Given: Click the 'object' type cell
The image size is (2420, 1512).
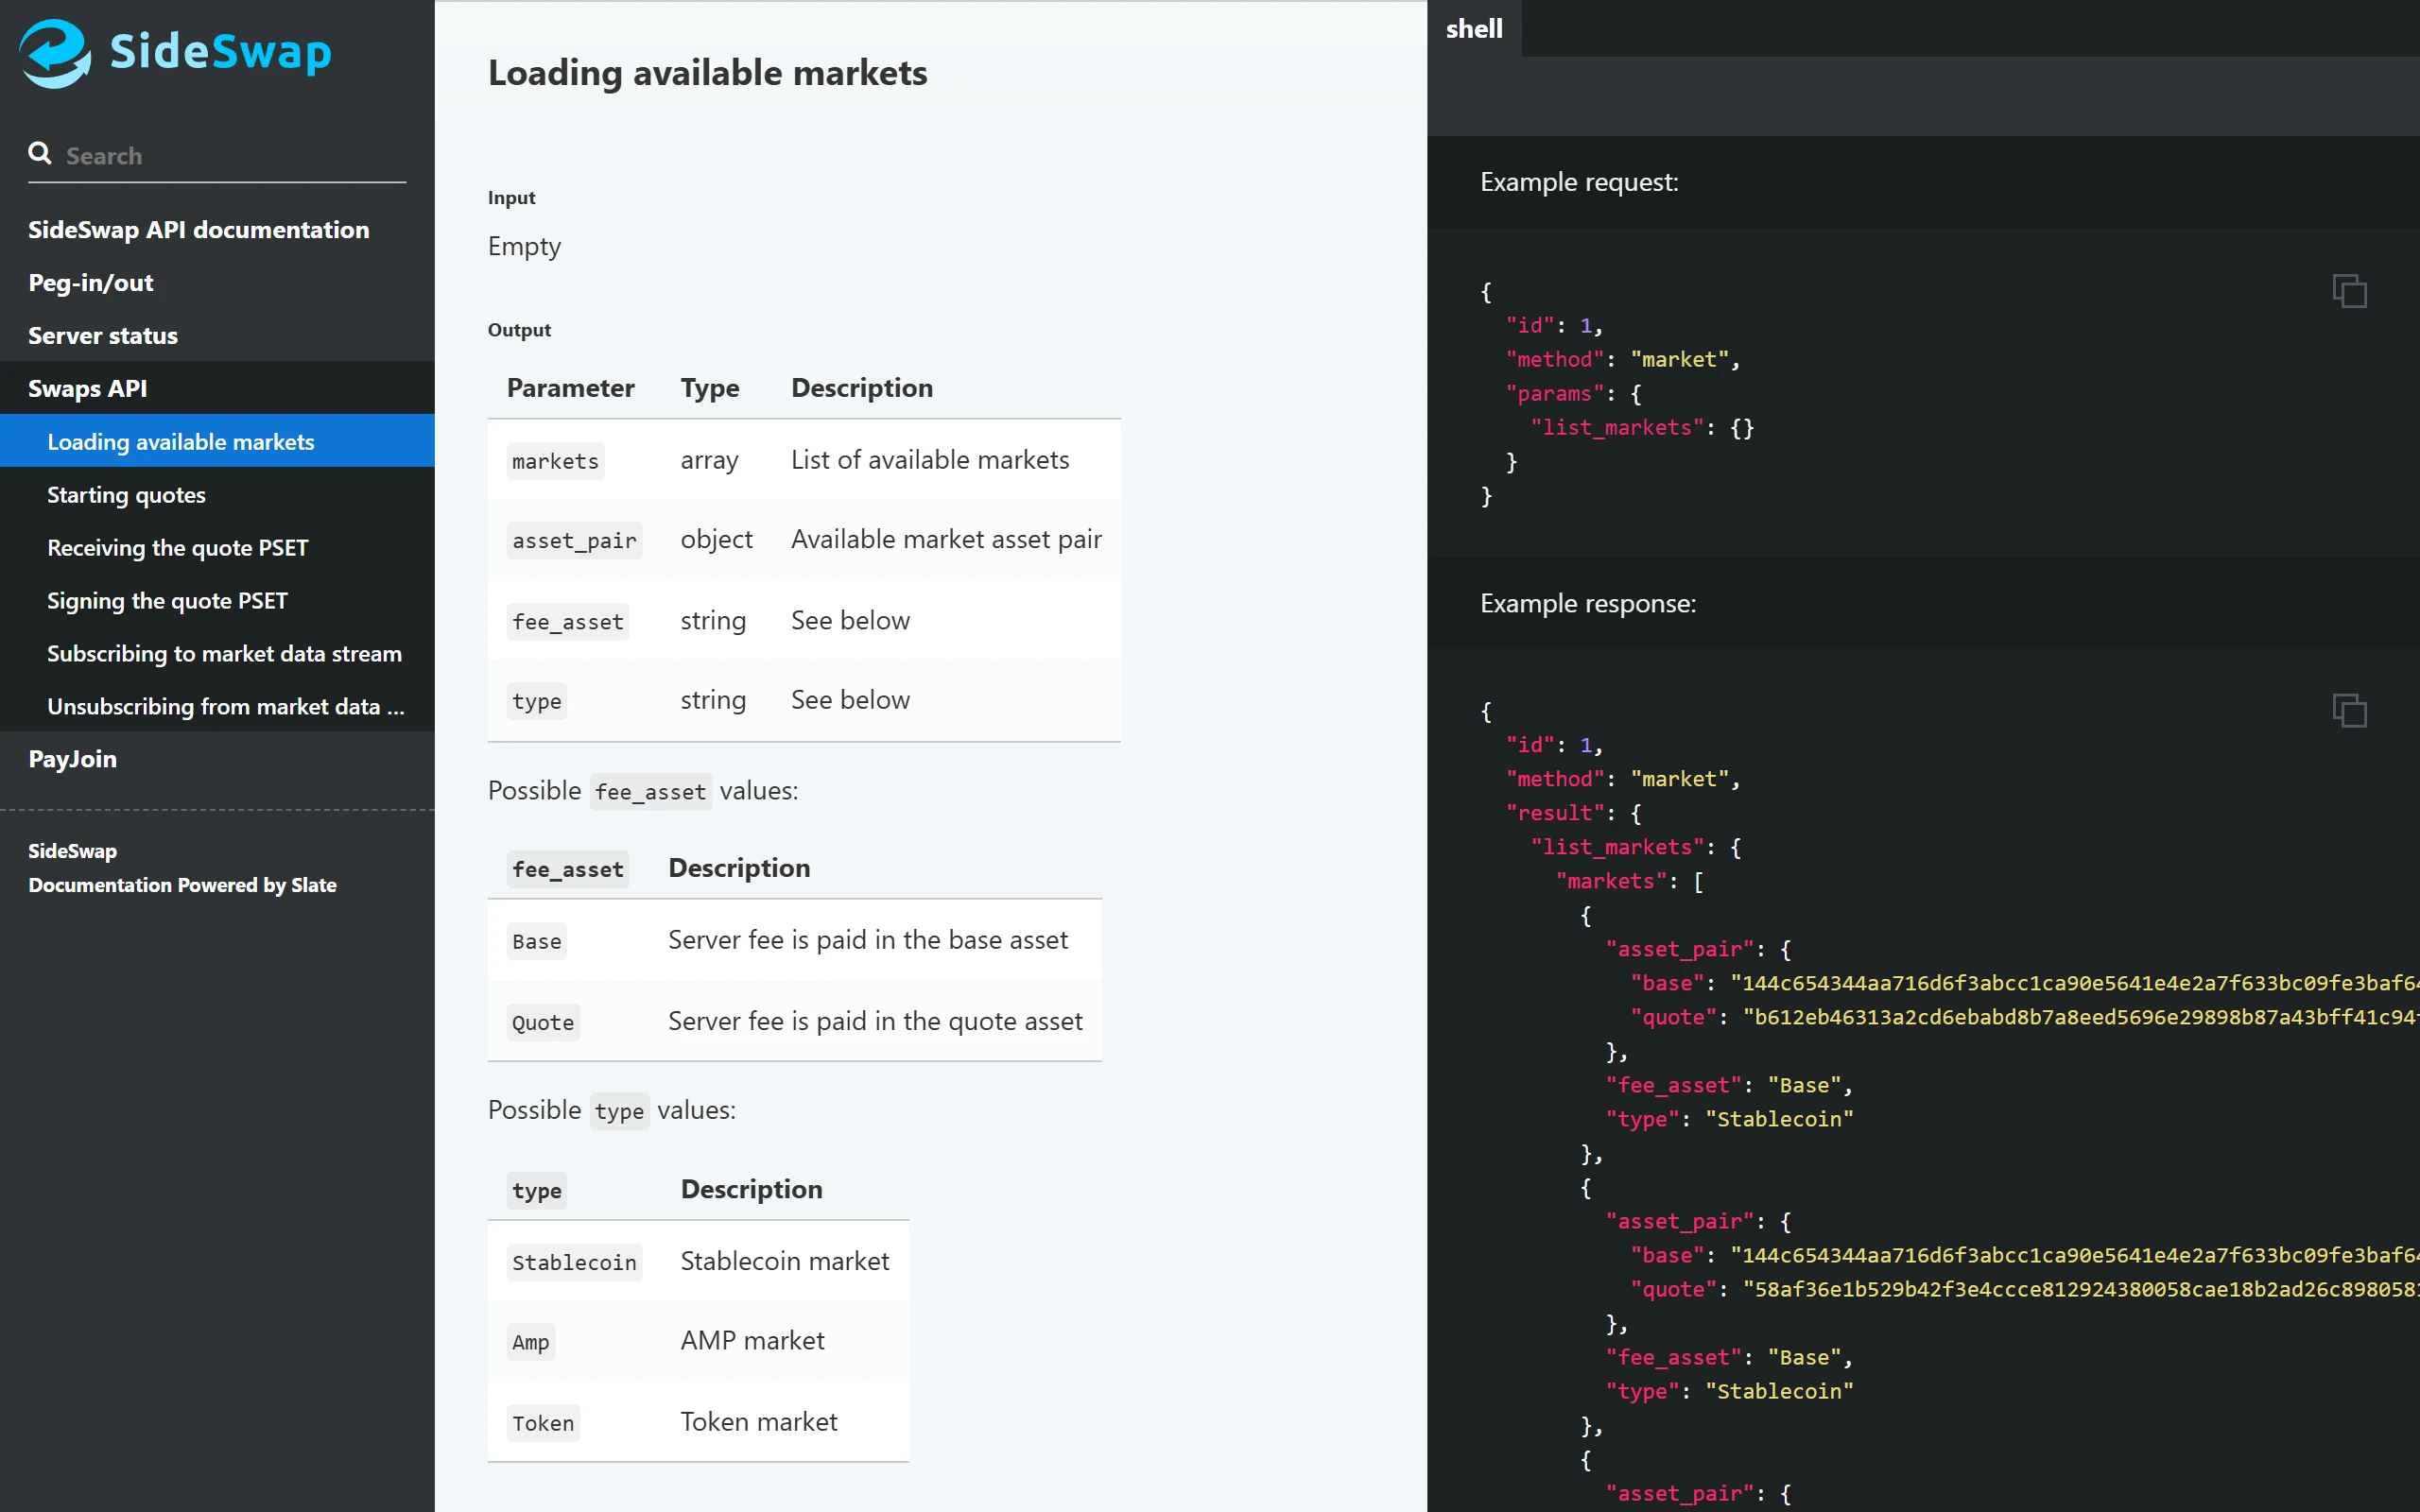Looking at the screenshot, I should pyautogui.click(x=716, y=540).
